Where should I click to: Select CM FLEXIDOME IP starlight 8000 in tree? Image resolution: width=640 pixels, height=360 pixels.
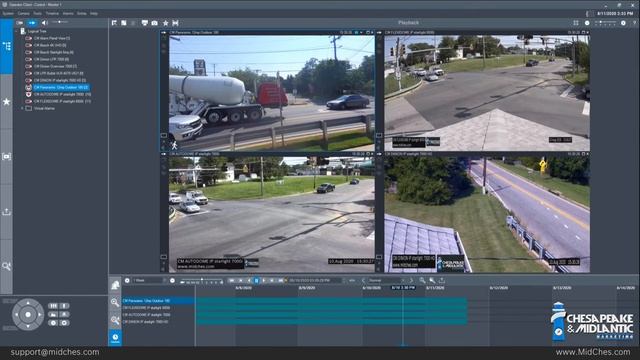(x=62, y=101)
